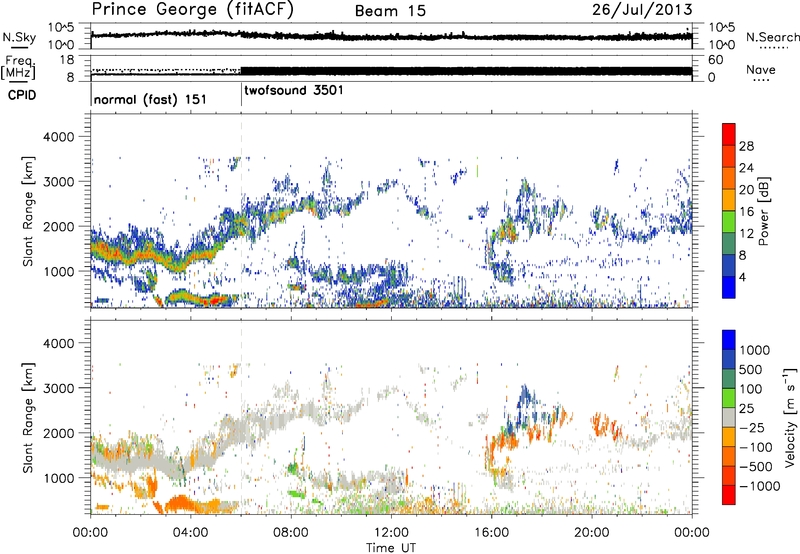Image resolution: width=800 pixels, height=554 pixels.
Task: Click the date '26/Jul/2013'
Action: (x=642, y=10)
